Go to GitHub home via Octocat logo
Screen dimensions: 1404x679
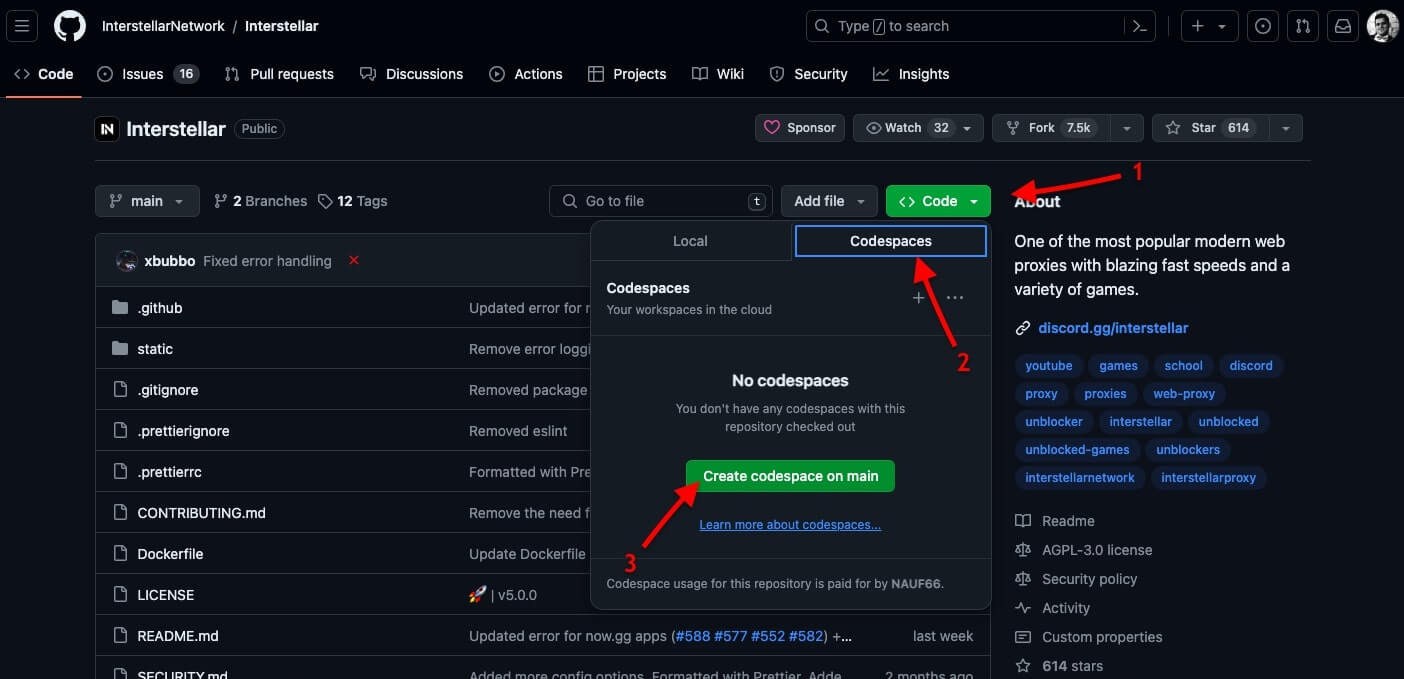point(69,26)
